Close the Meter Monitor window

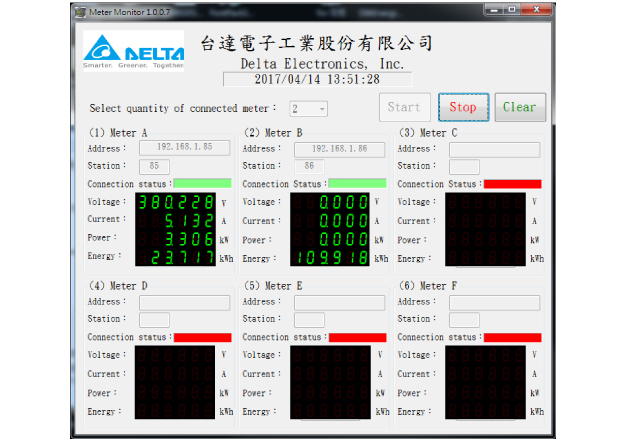click(536, 10)
